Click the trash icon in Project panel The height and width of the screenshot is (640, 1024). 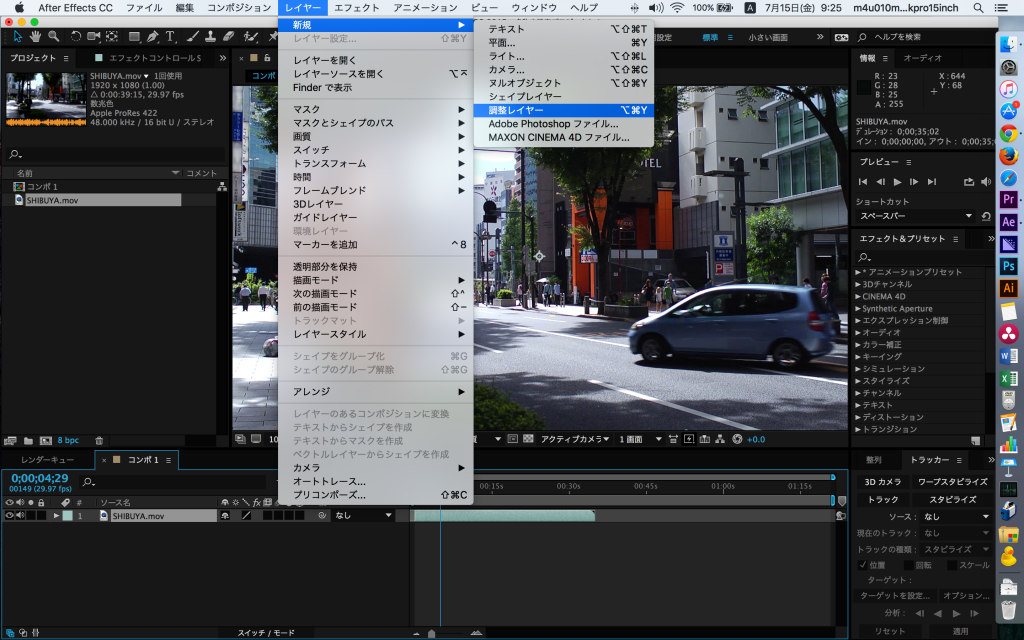(100, 440)
